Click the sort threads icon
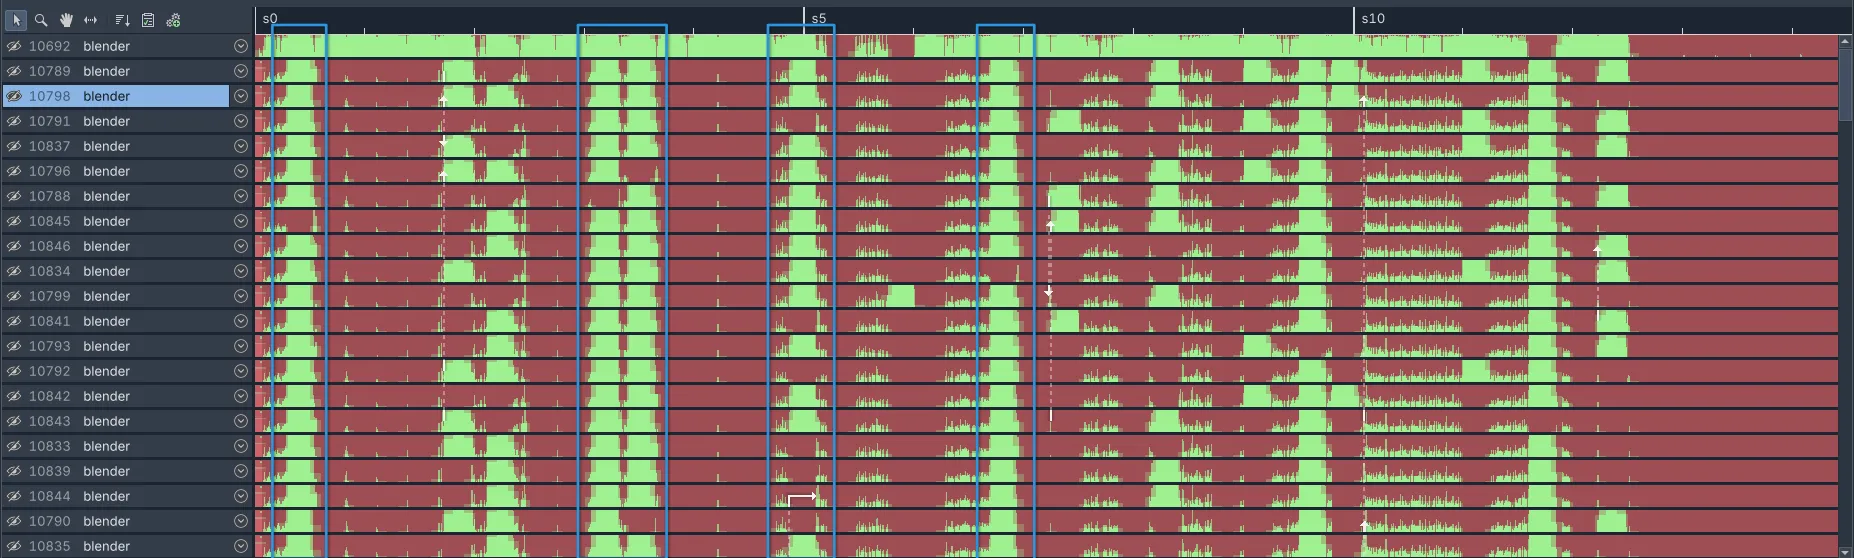Screen dimensions: 1854x558 [122, 20]
